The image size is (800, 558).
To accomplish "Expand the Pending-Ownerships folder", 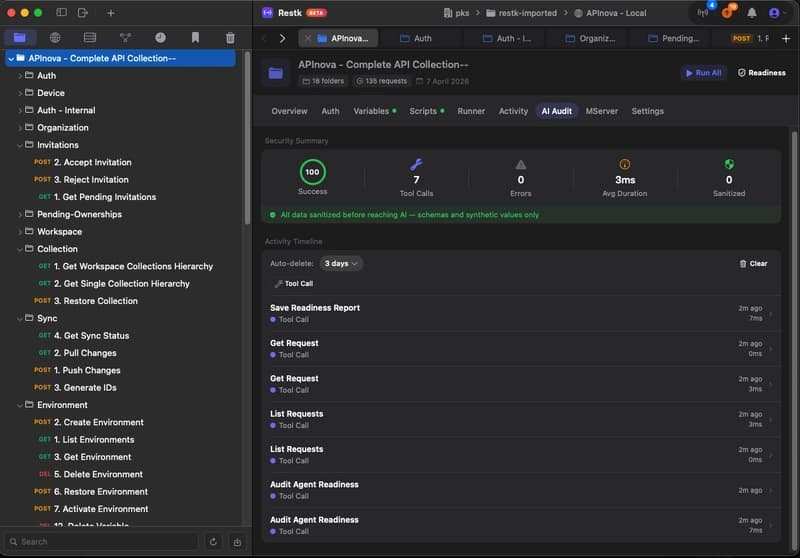I will (x=20, y=214).
